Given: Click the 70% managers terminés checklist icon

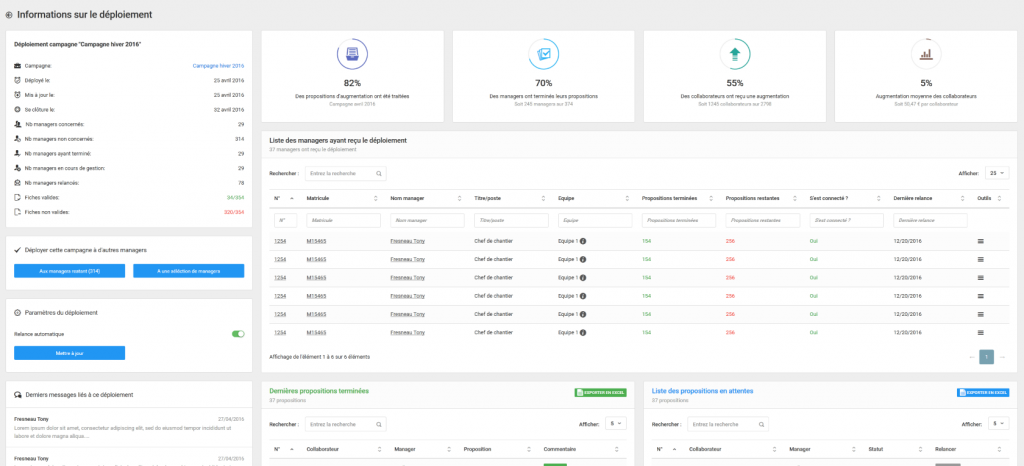Looking at the screenshot, I should coord(543,55).
